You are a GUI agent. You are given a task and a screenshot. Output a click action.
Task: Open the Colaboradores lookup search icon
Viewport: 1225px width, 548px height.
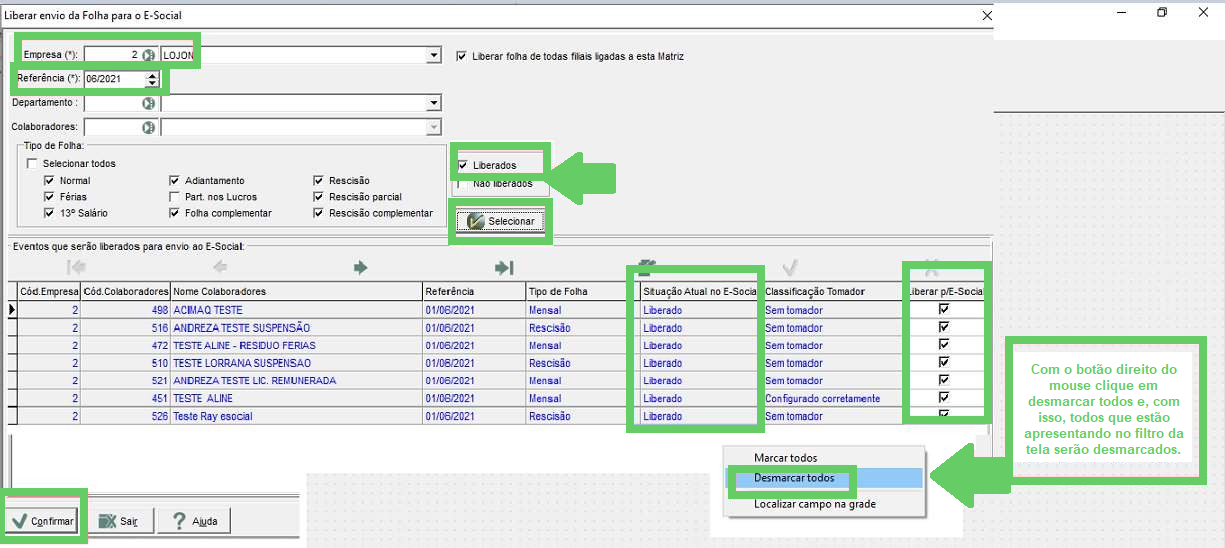pos(148,127)
